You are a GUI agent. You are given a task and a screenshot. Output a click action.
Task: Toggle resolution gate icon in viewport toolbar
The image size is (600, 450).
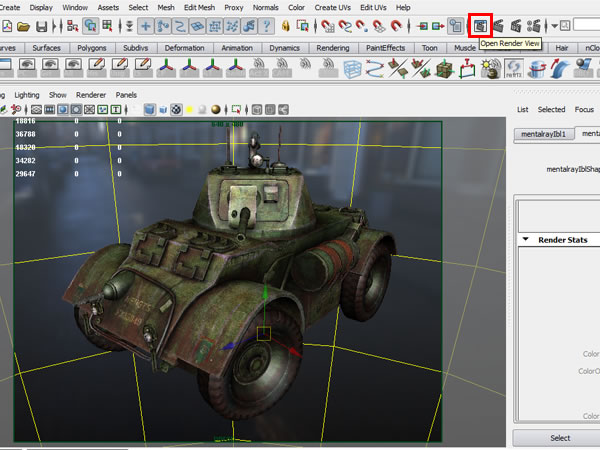[x=63, y=110]
